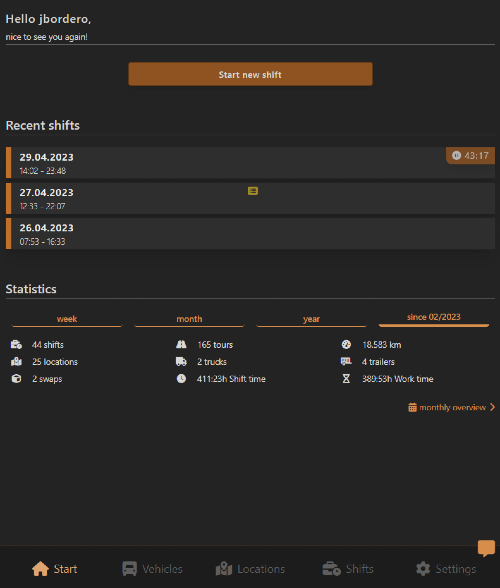Click the '2 trucks' statistic text
This screenshot has height=588, width=500.
[212, 362]
